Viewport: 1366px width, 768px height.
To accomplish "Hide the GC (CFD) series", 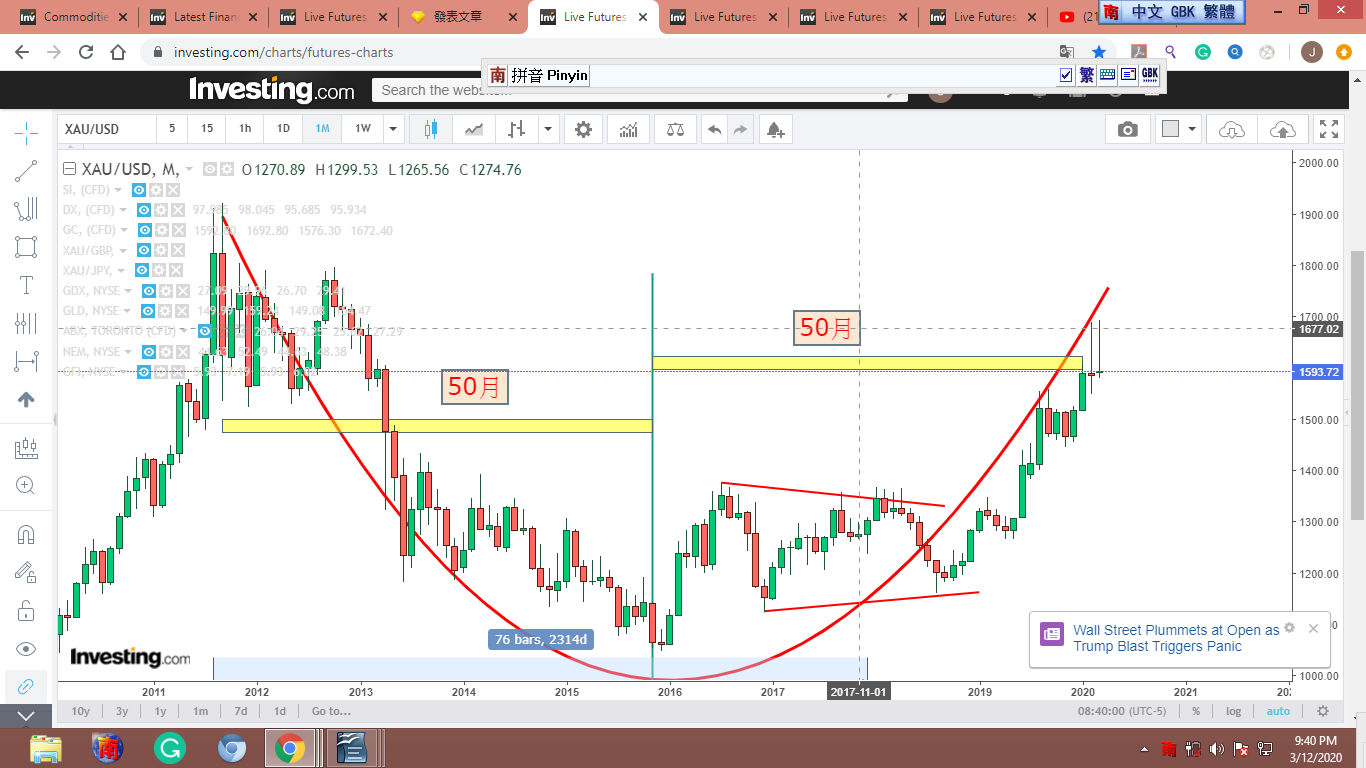I will 145,230.
